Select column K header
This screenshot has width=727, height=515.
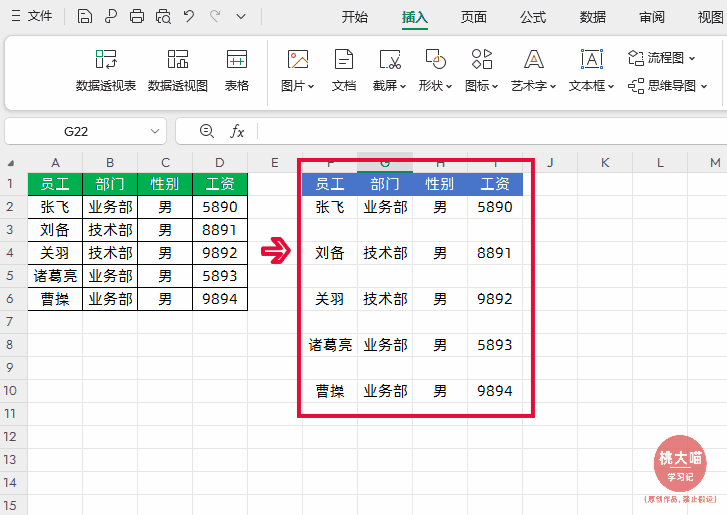[x=605, y=163]
